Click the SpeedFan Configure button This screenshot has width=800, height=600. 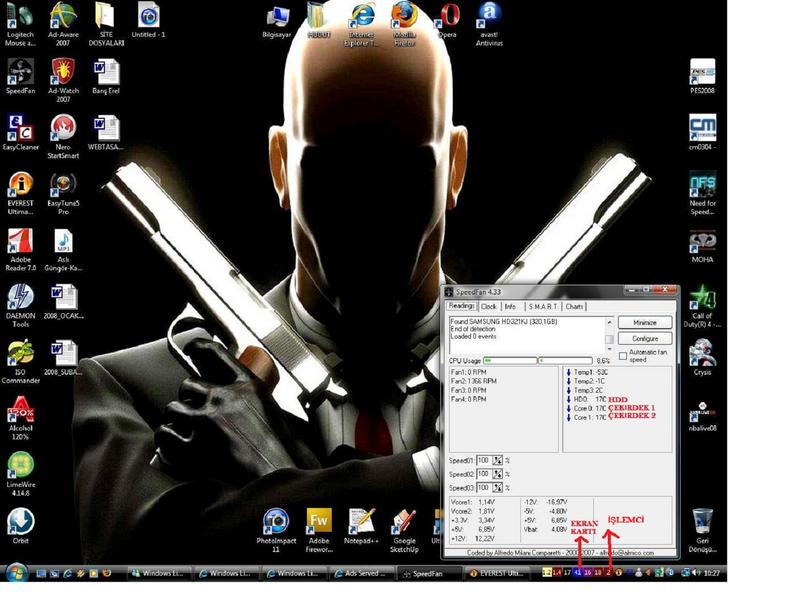(645, 338)
